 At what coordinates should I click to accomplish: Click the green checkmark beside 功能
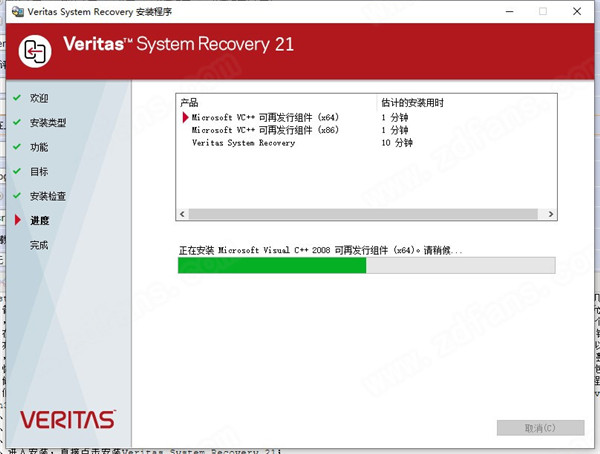point(17,147)
